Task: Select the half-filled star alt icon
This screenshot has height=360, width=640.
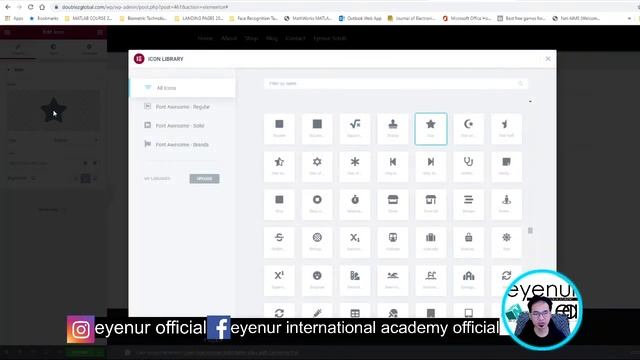Action: point(279,167)
